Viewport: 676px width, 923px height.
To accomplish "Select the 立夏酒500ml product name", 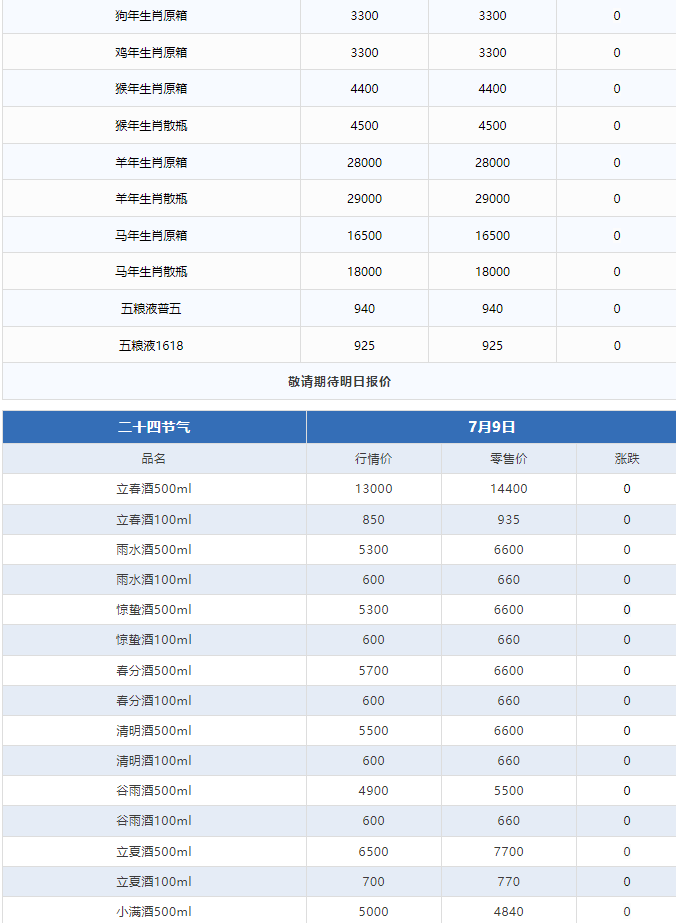I will 154,851.
